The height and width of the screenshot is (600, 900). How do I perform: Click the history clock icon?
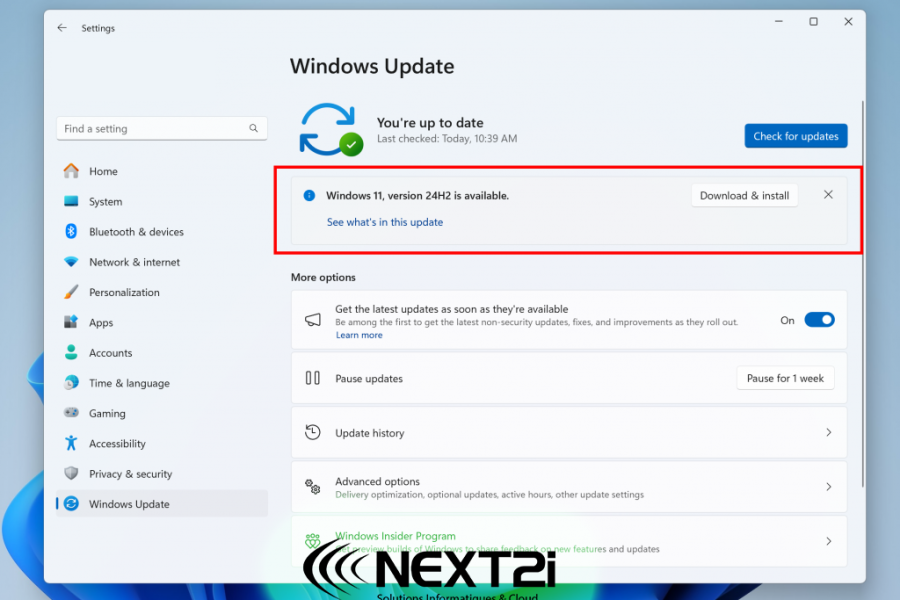click(x=313, y=432)
